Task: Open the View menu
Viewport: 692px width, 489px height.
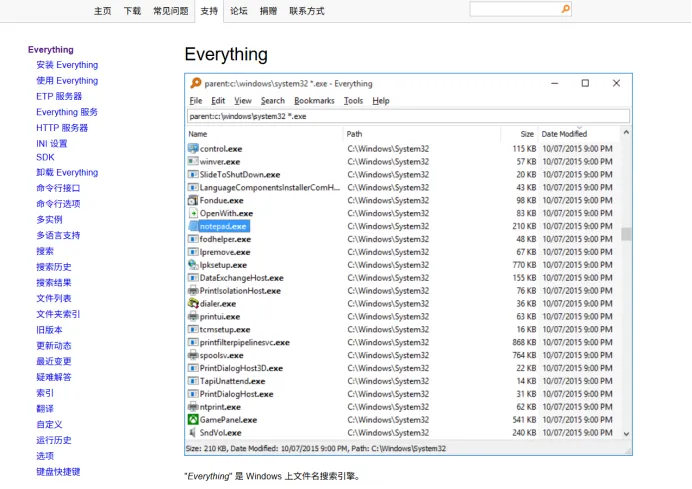Action: click(243, 101)
